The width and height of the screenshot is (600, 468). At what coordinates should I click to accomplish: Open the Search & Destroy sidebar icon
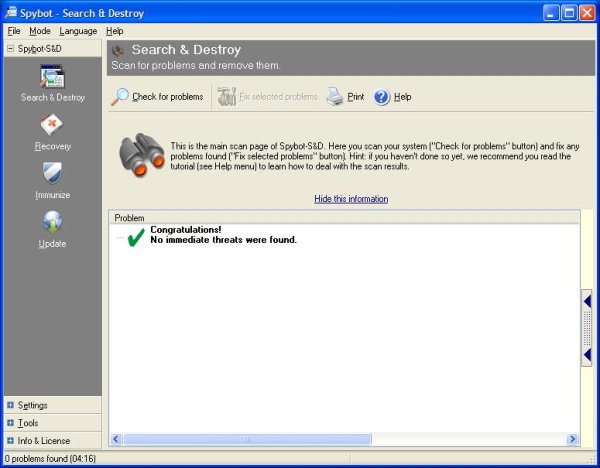click(x=52, y=77)
